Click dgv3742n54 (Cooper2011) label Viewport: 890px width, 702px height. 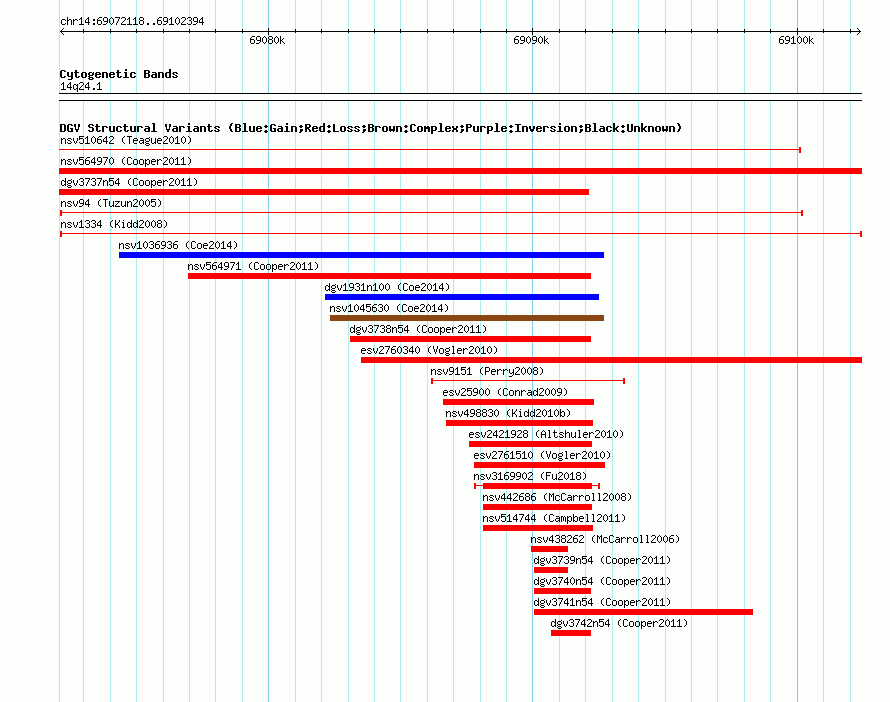click(x=619, y=623)
